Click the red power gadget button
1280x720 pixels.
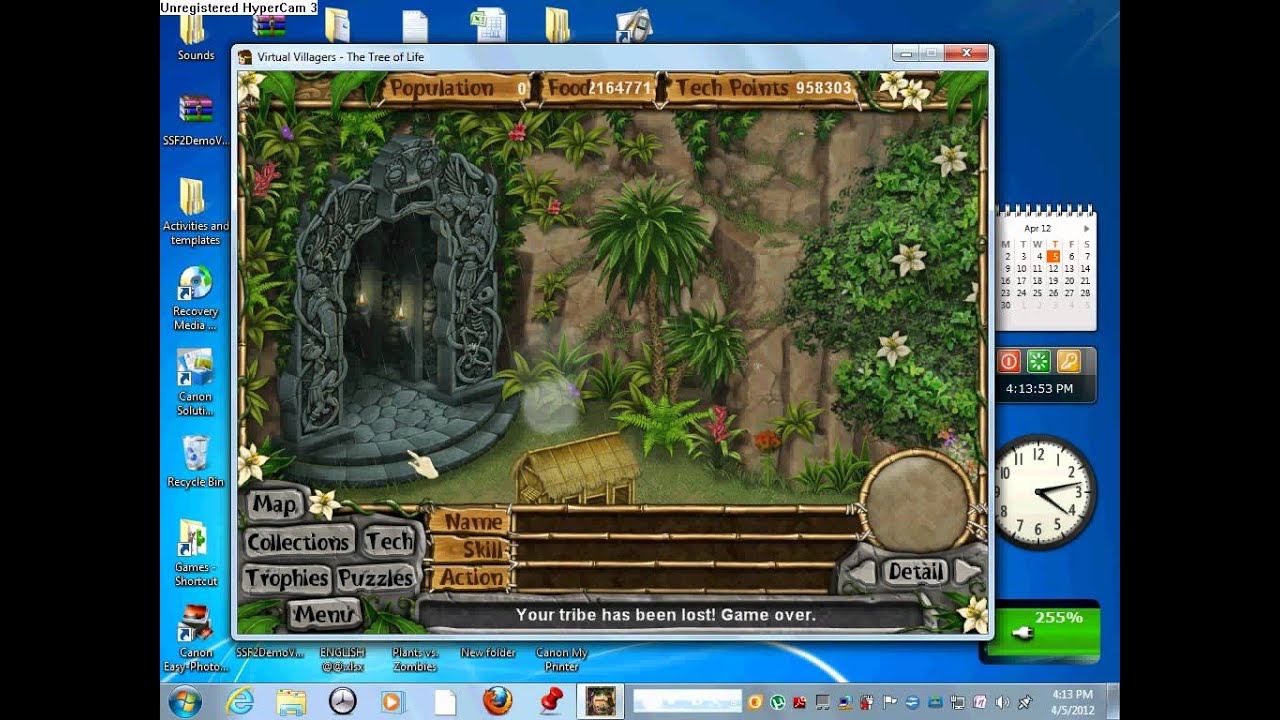(x=1009, y=361)
